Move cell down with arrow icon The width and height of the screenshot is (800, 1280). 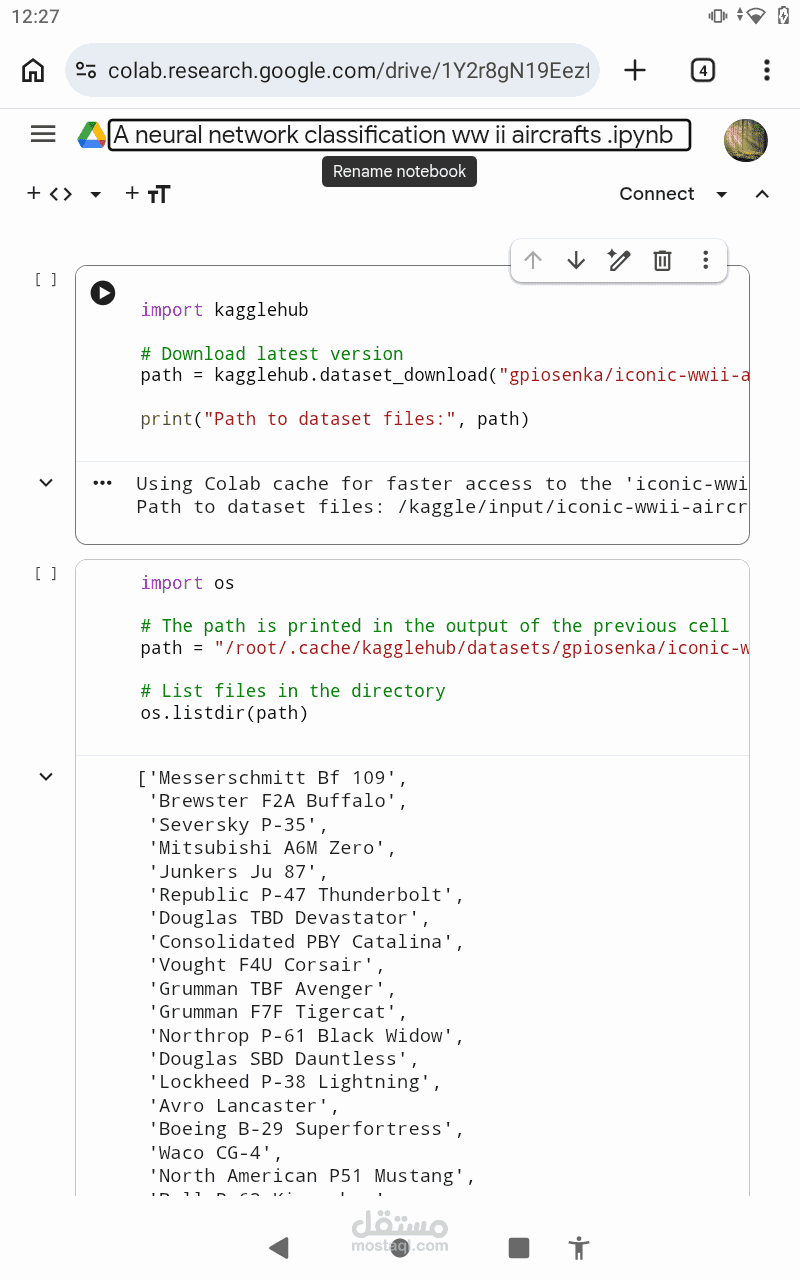576,261
